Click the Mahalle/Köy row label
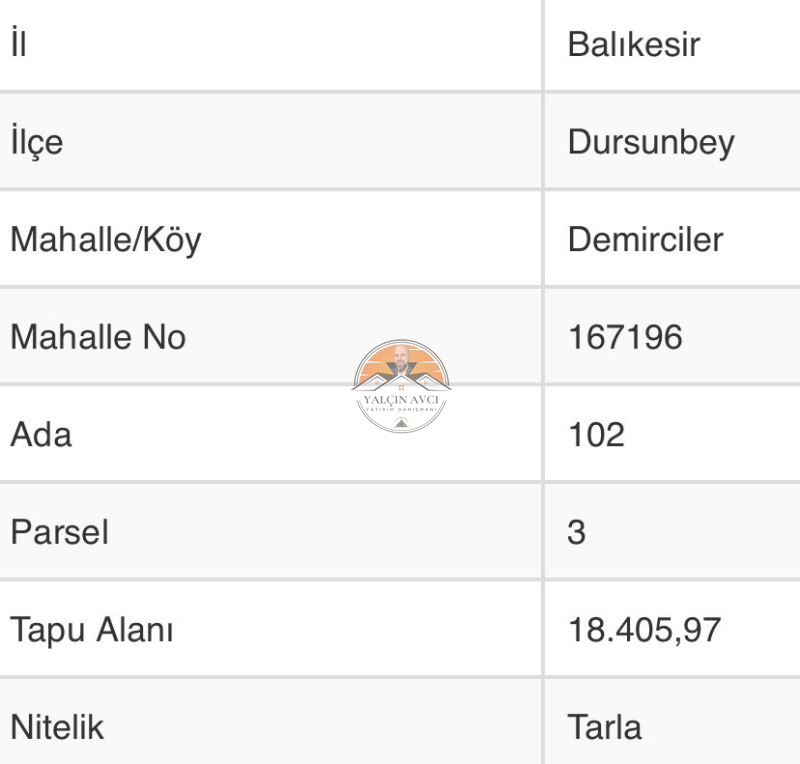Viewport: 800px width, 764px height. [x=106, y=240]
